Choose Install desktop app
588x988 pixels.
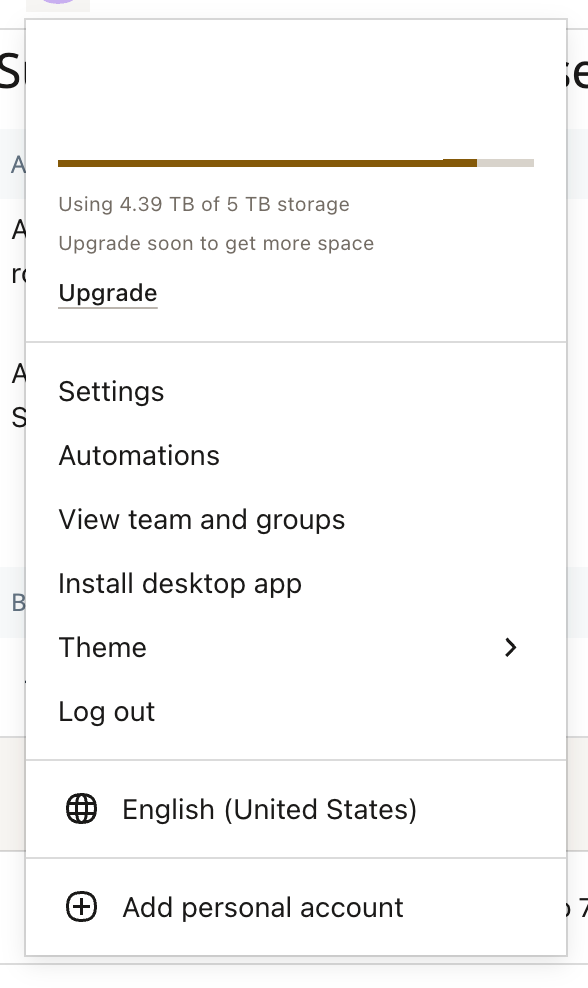(x=180, y=583)
